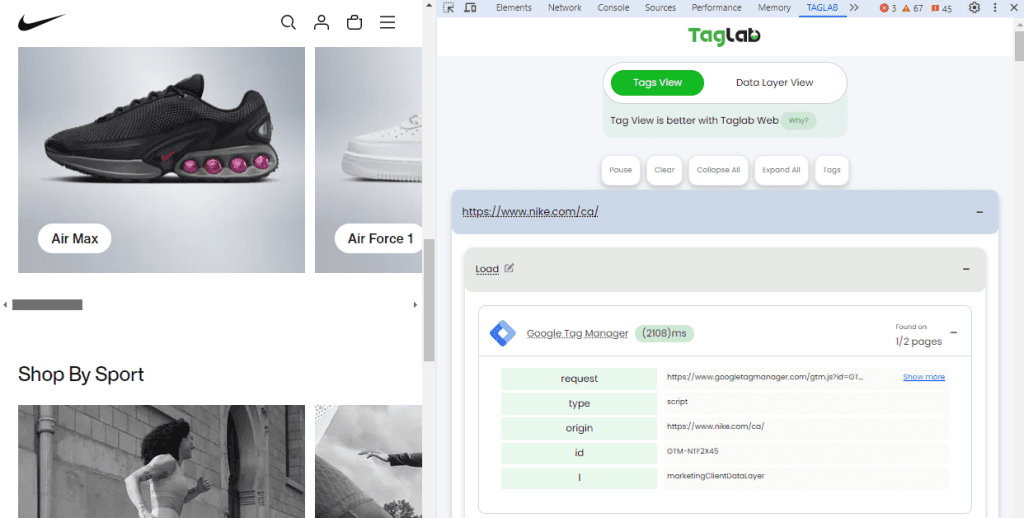Toggle DevTools device toolbar icon
Image resolution: width=1024 pixels, height=518 pixels.
coord(470,8)
